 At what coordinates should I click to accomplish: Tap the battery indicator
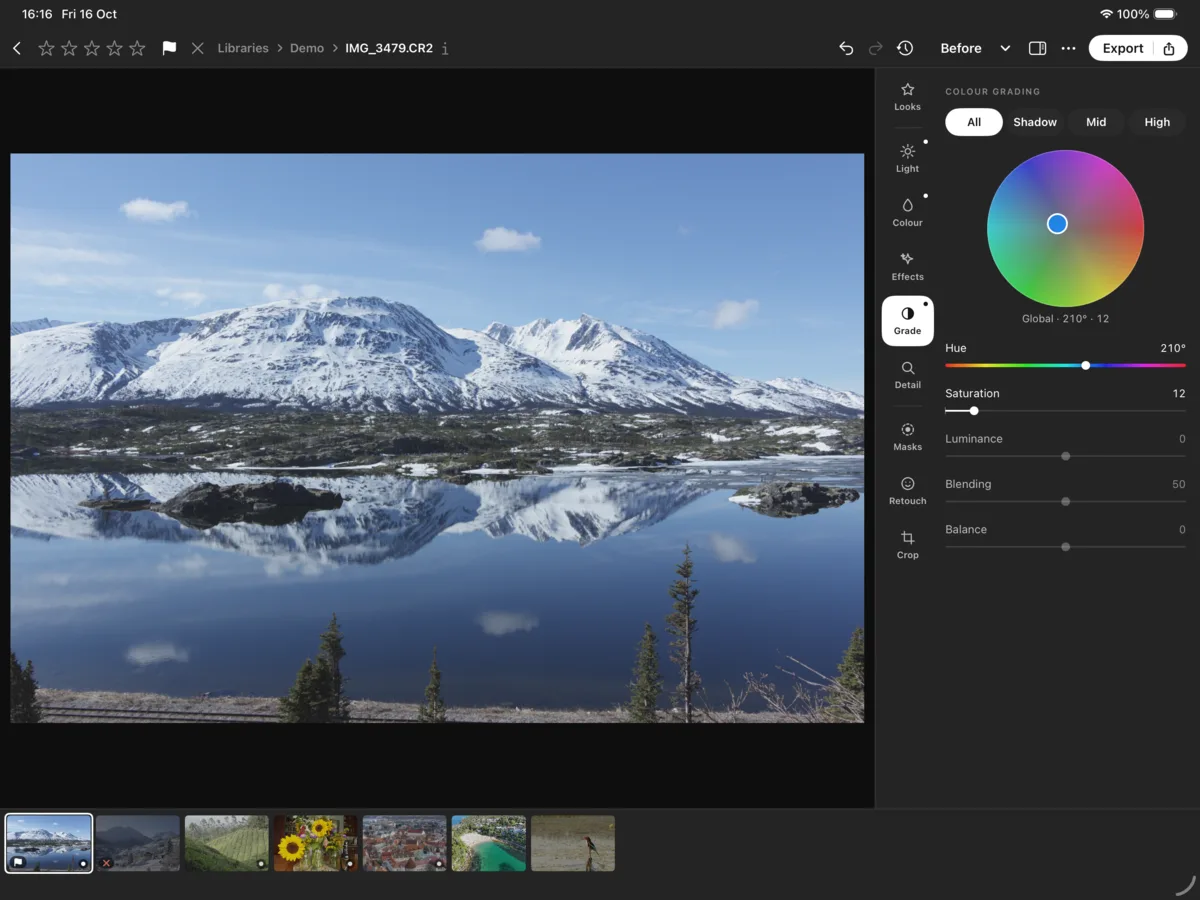click(1165, 14)
